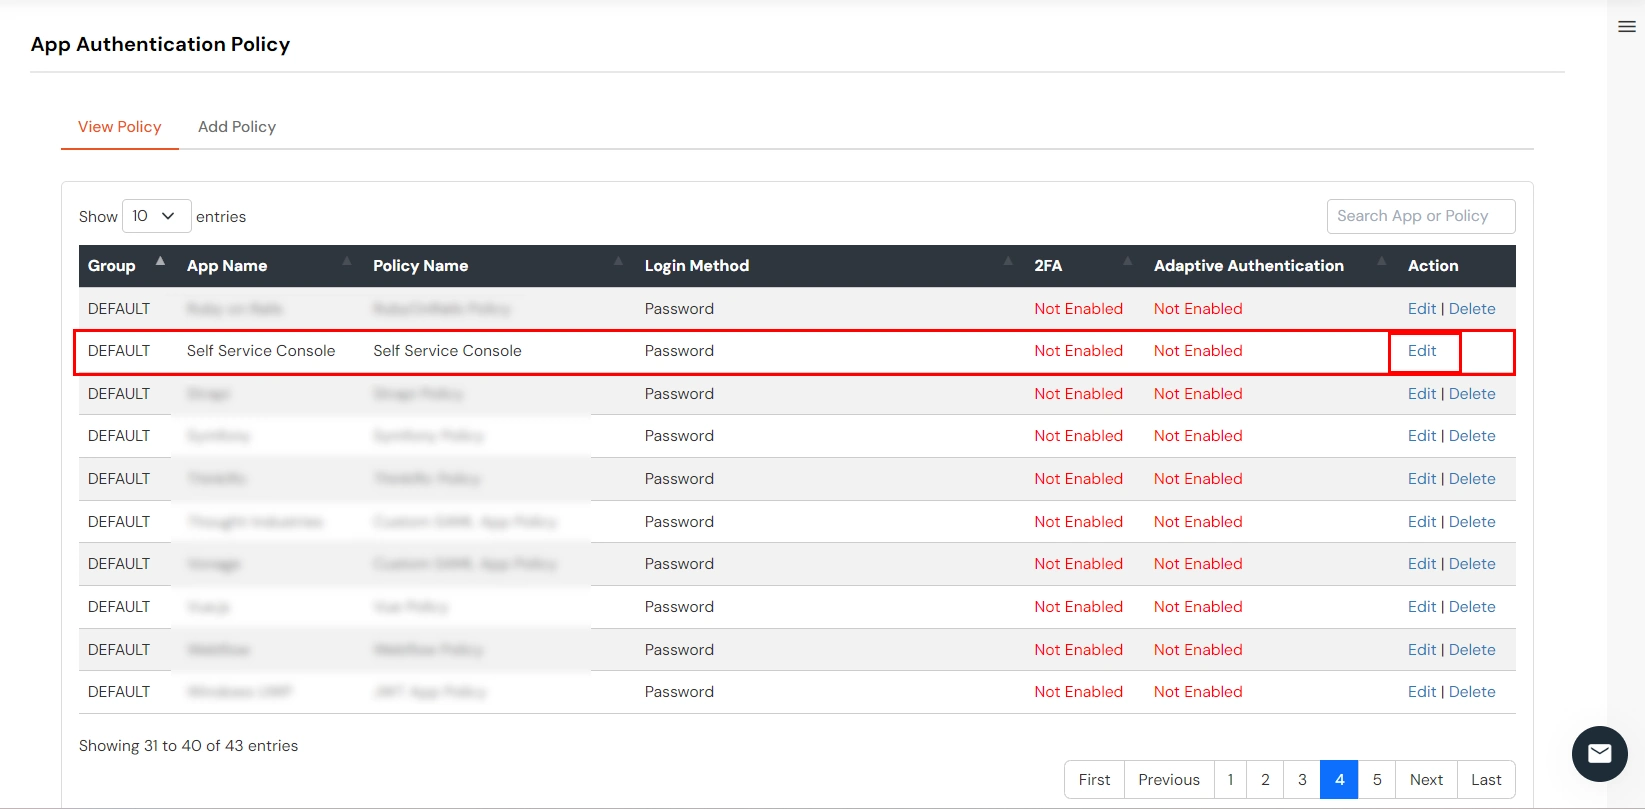Switch to the View Policy tab
This screenshot has height=809, width=1645.
(120, 127)
